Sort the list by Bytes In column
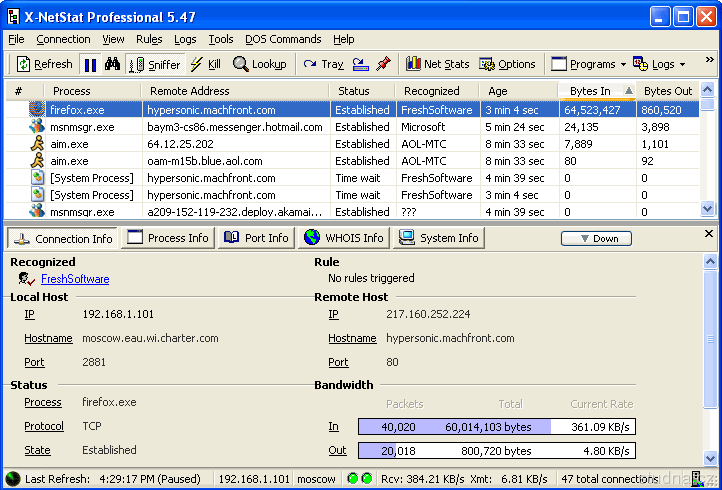722x490 pixels. click(590, 91)
